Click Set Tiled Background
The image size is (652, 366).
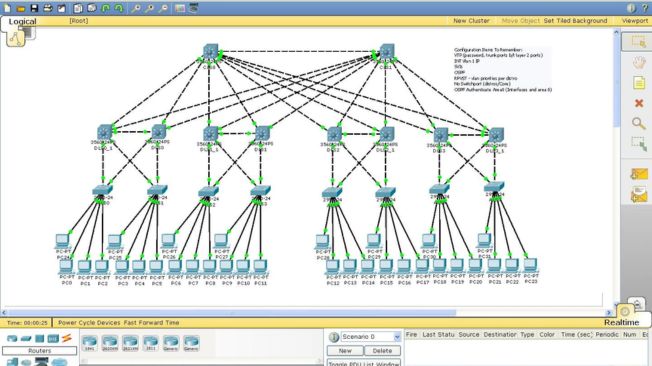tap(575, 20)
